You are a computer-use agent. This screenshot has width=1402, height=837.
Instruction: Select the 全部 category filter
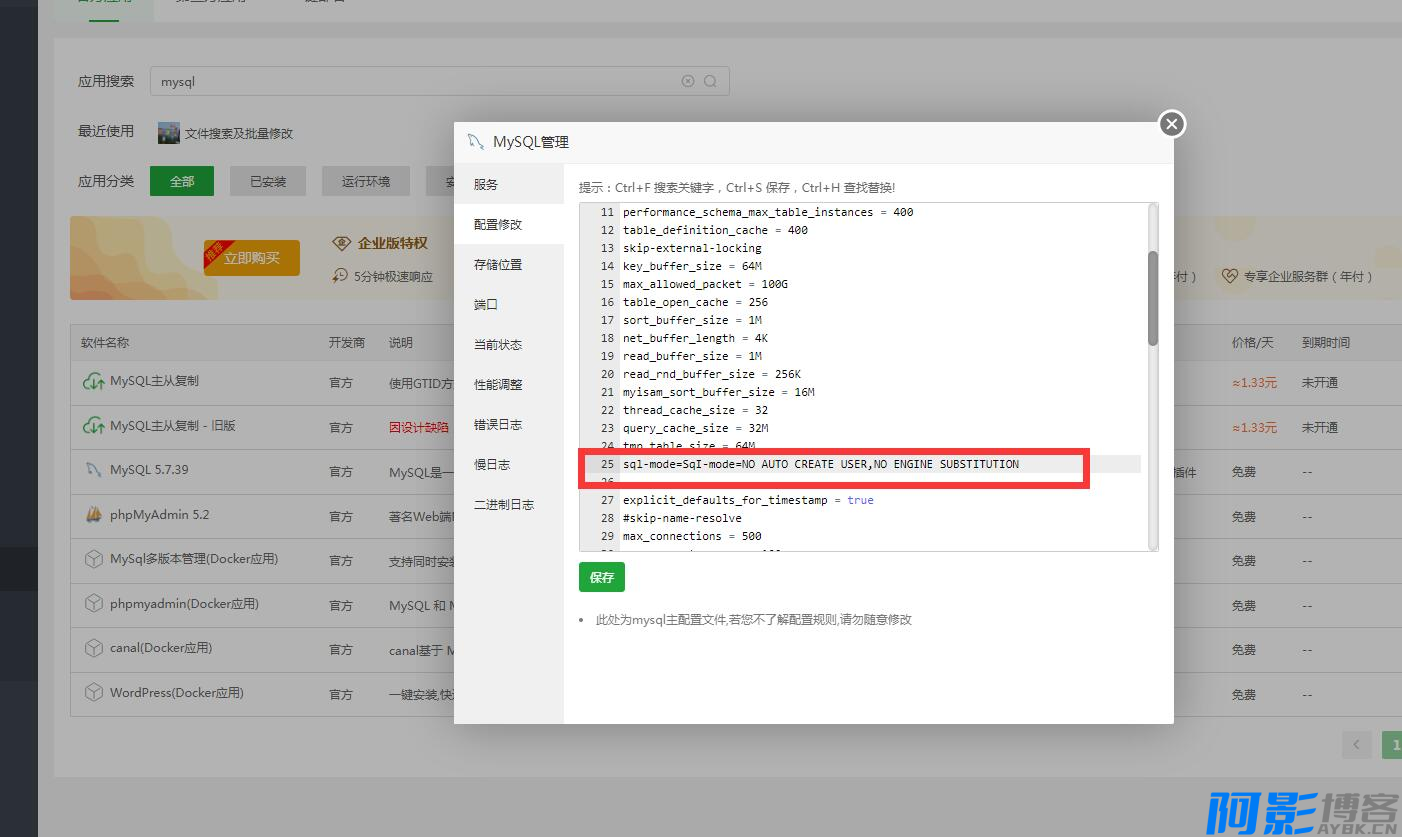182,181
